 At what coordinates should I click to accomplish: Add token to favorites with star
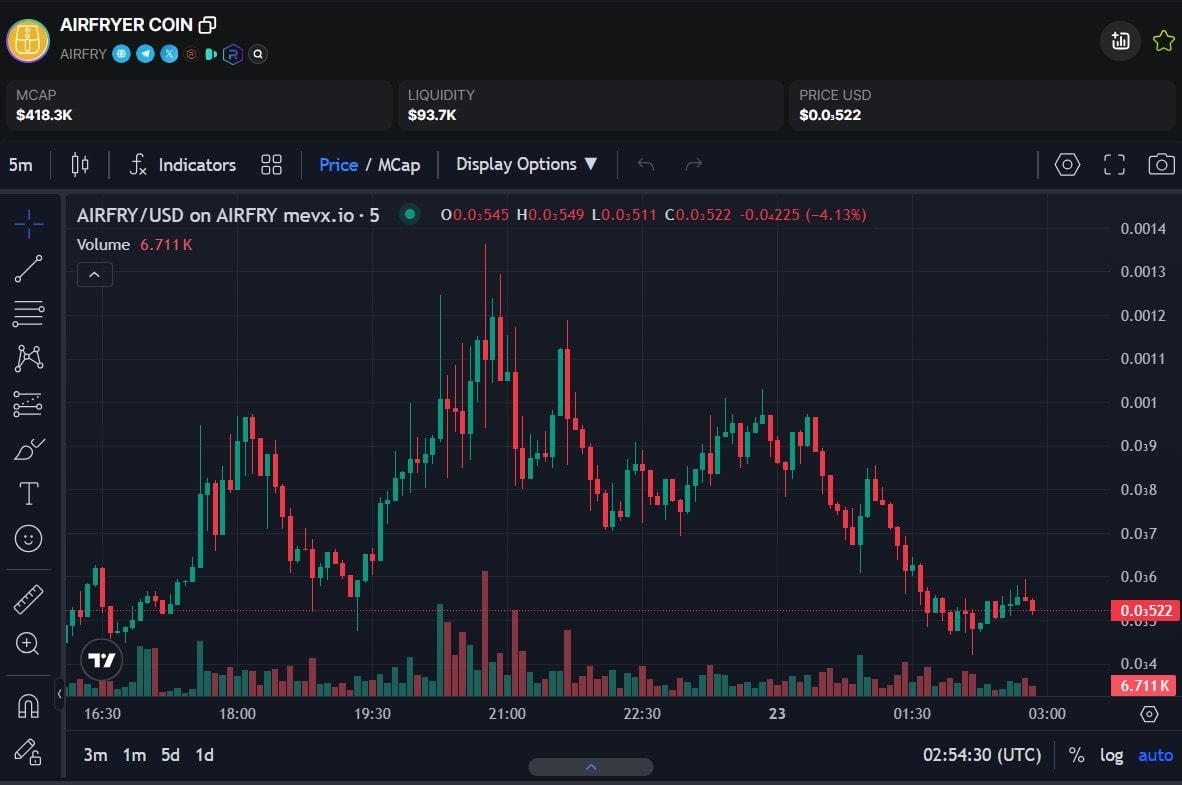click(x=1163, y=41)
